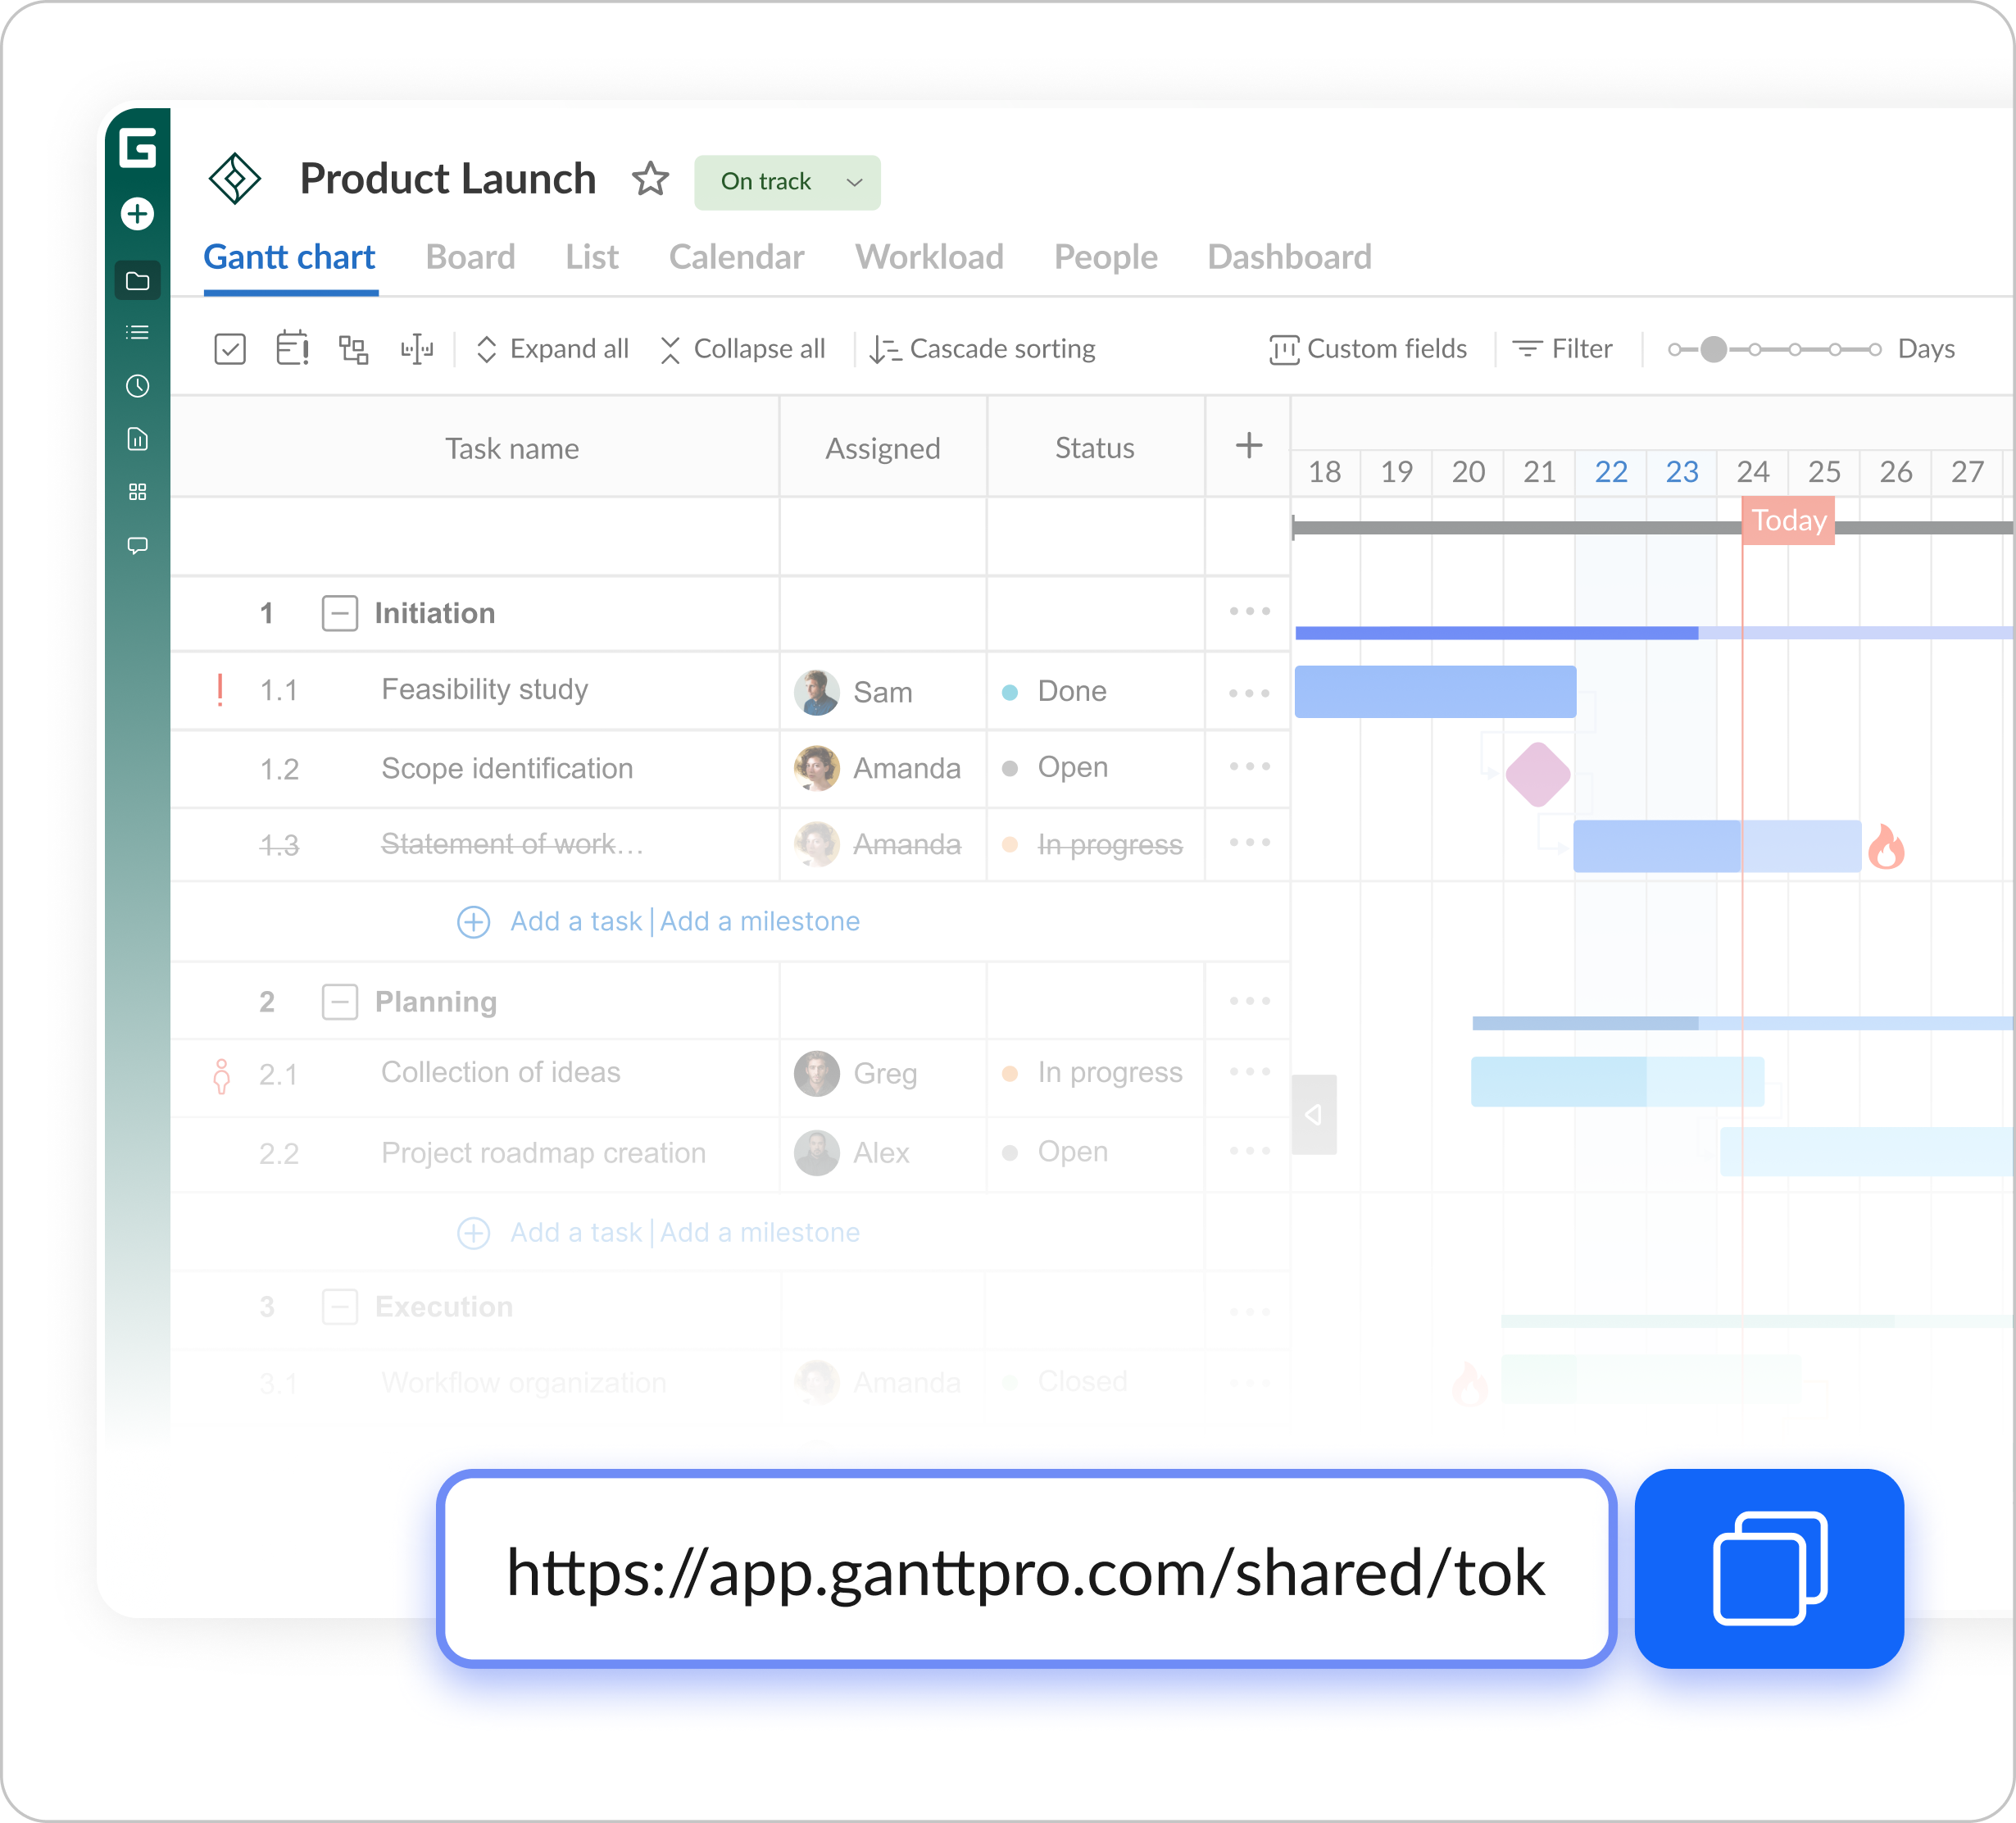Click the overdue calendar toolbar icon

pos(292,349)
